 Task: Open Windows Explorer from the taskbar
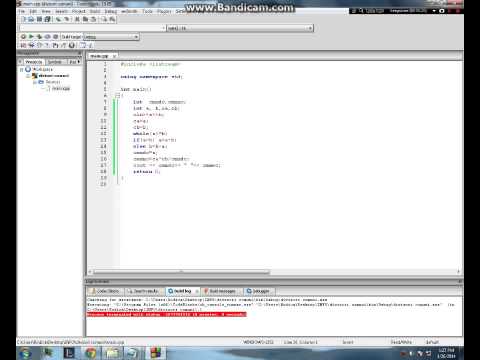point(112,353)
